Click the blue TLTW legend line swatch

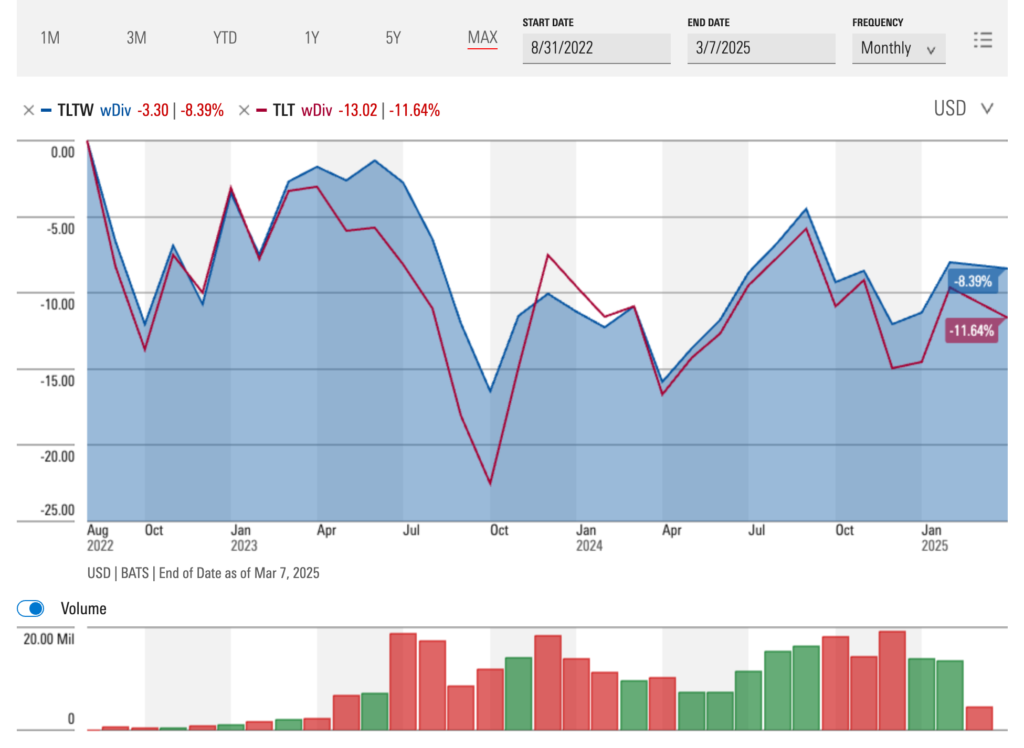46,110
